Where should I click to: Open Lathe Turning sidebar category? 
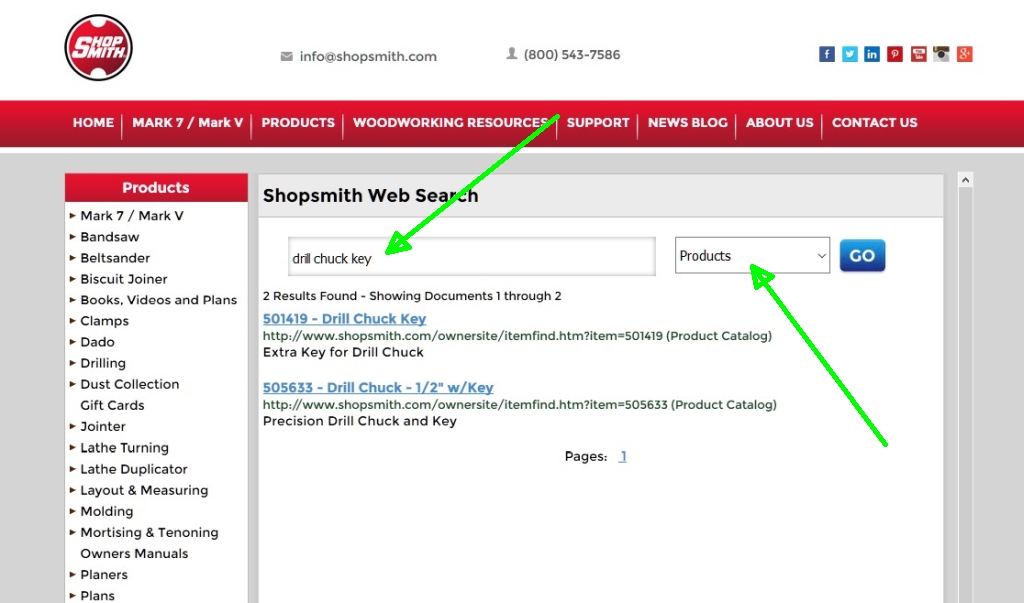(124, 448)
